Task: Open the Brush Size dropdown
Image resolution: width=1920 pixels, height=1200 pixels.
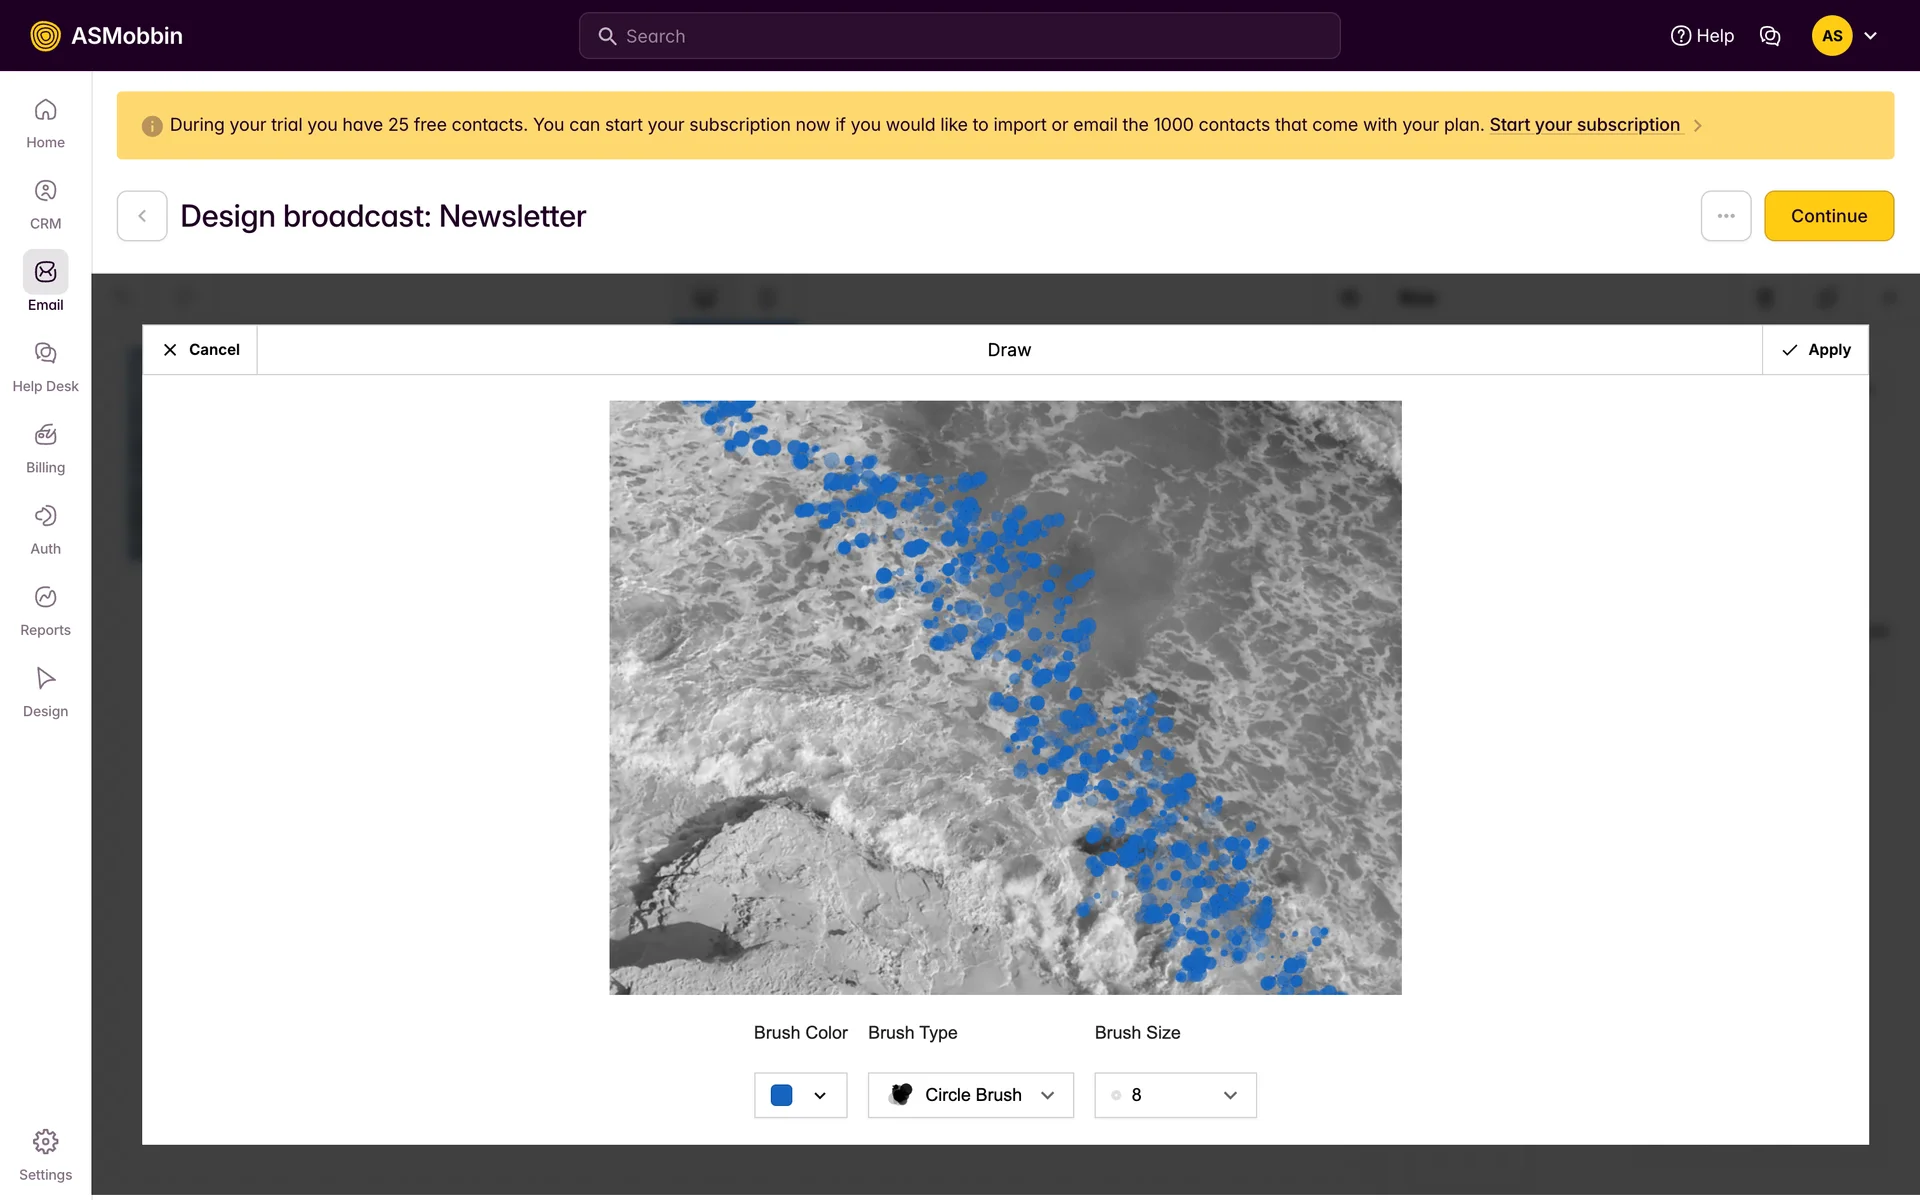Action: point(1175,1095)
